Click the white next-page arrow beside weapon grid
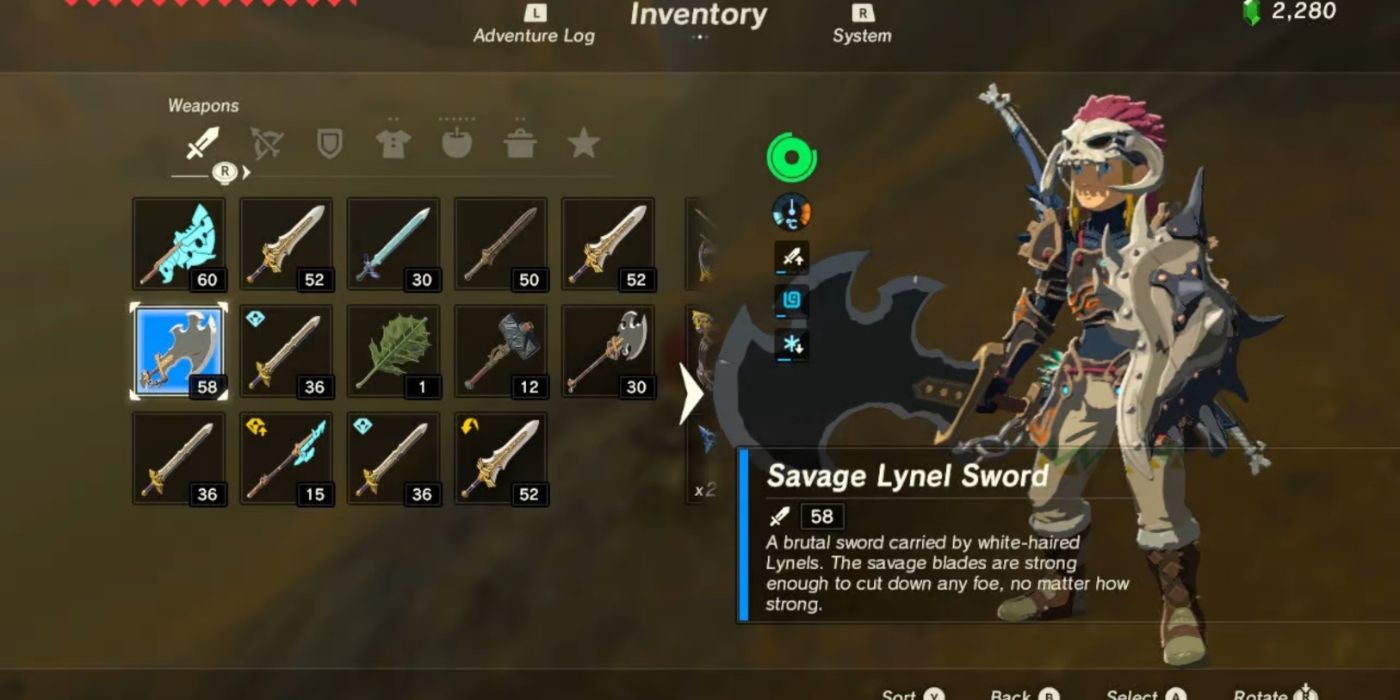This screenshot has height=700, width=1400. coord(691,394)
